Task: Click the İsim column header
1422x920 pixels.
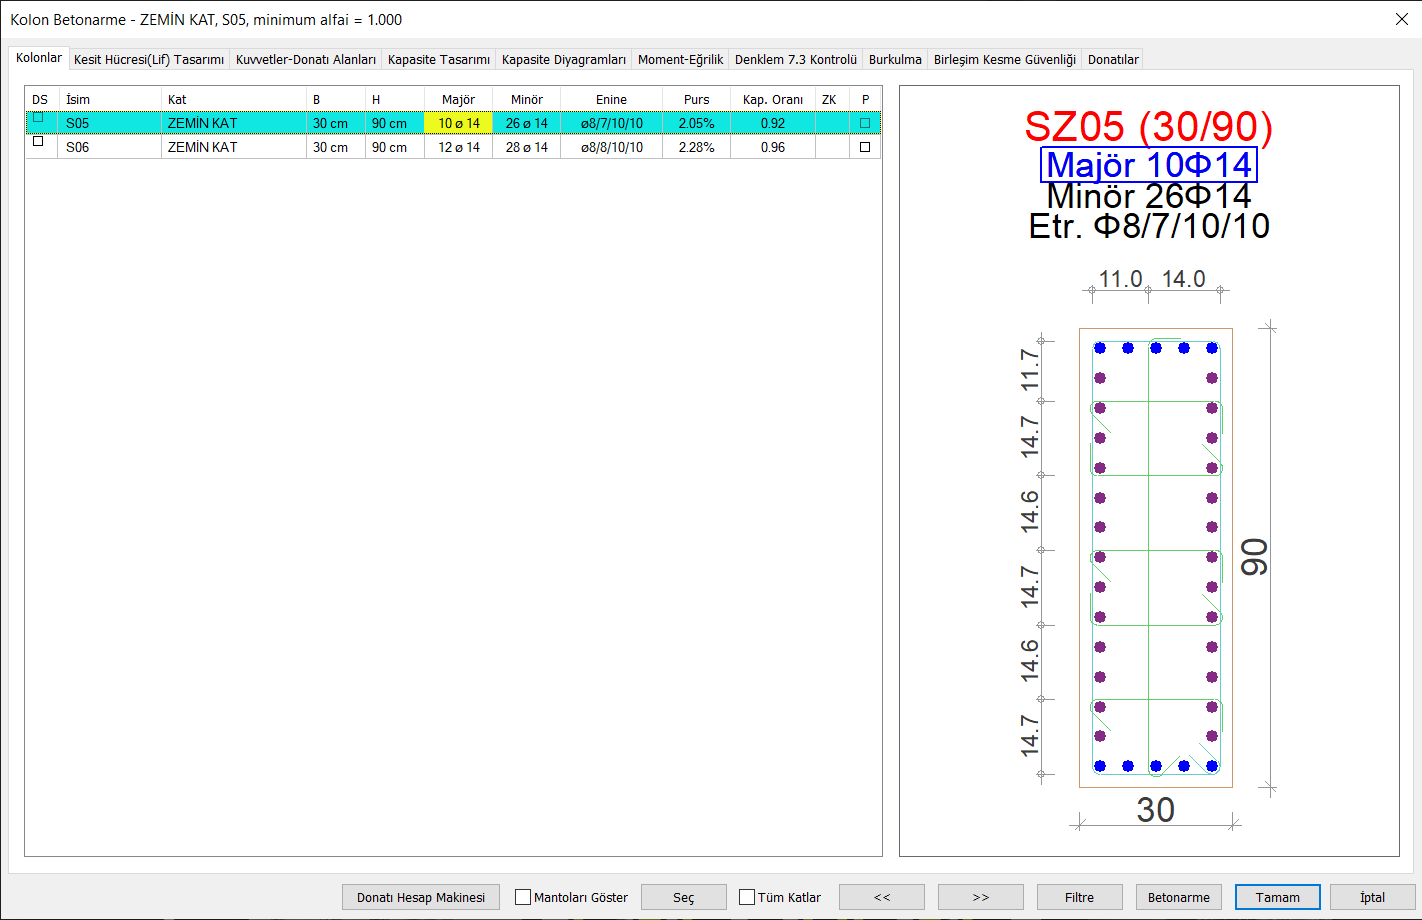Action: pyautogui.click(x=110, y=99)
